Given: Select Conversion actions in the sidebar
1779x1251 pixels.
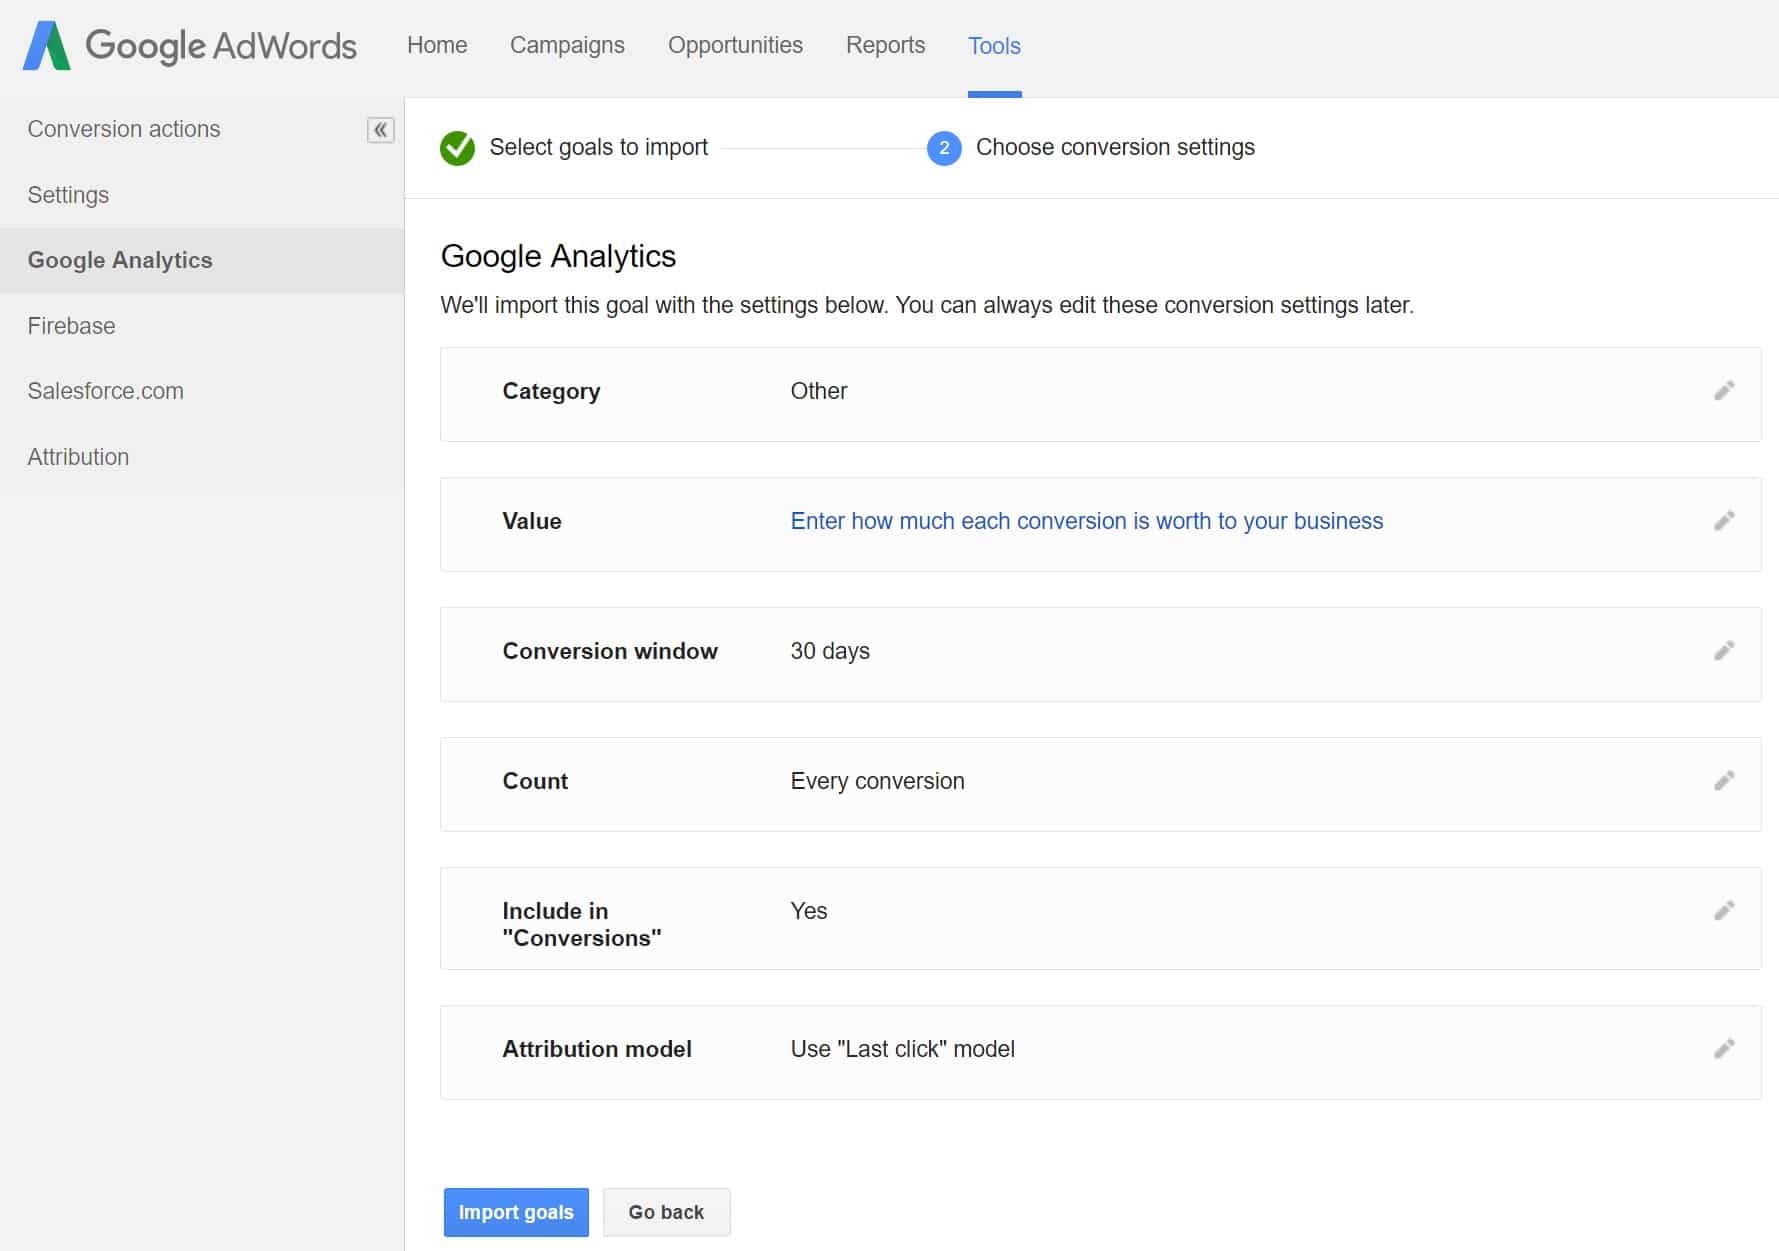Looking at the screenshot, I should pos(123,128).
